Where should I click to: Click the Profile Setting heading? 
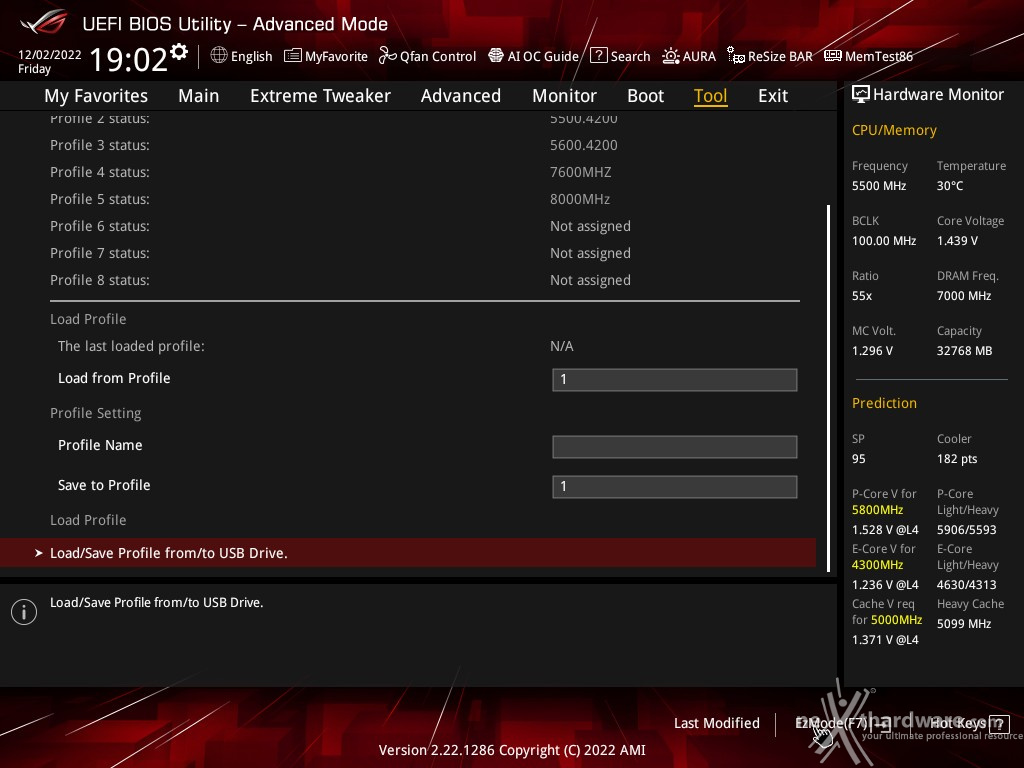(95, 413)
